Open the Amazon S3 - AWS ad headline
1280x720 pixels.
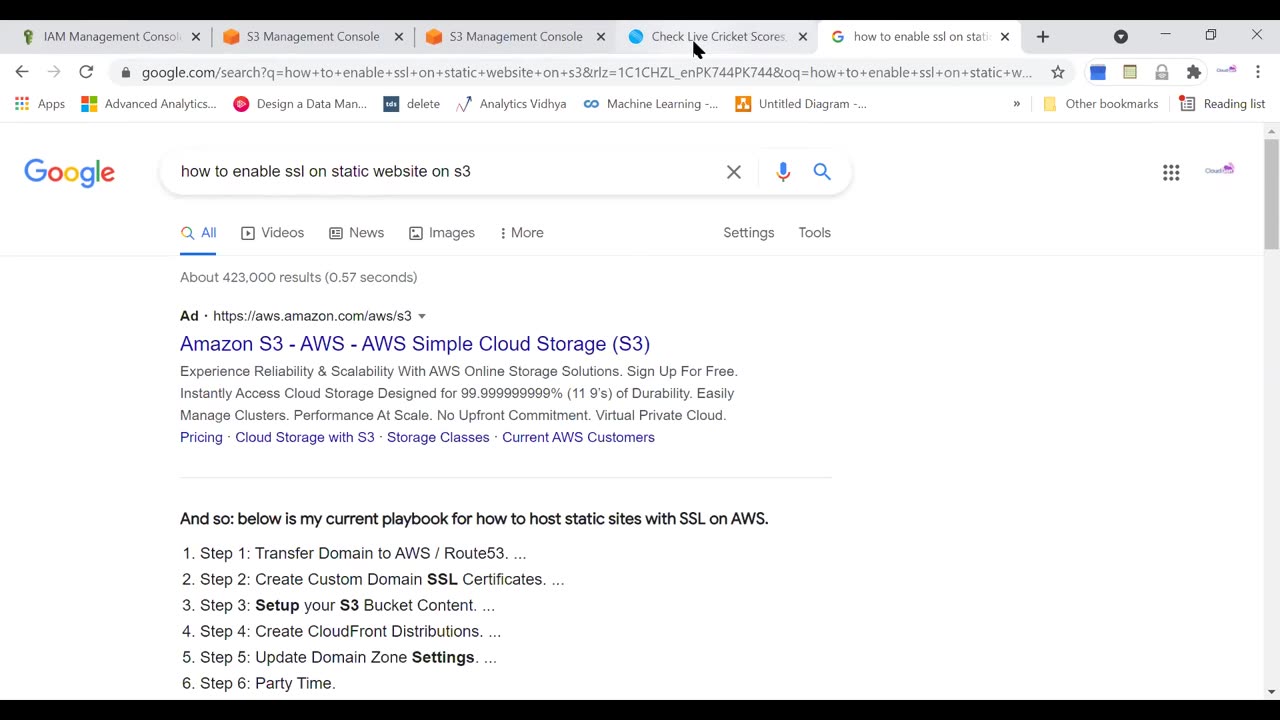415,344
